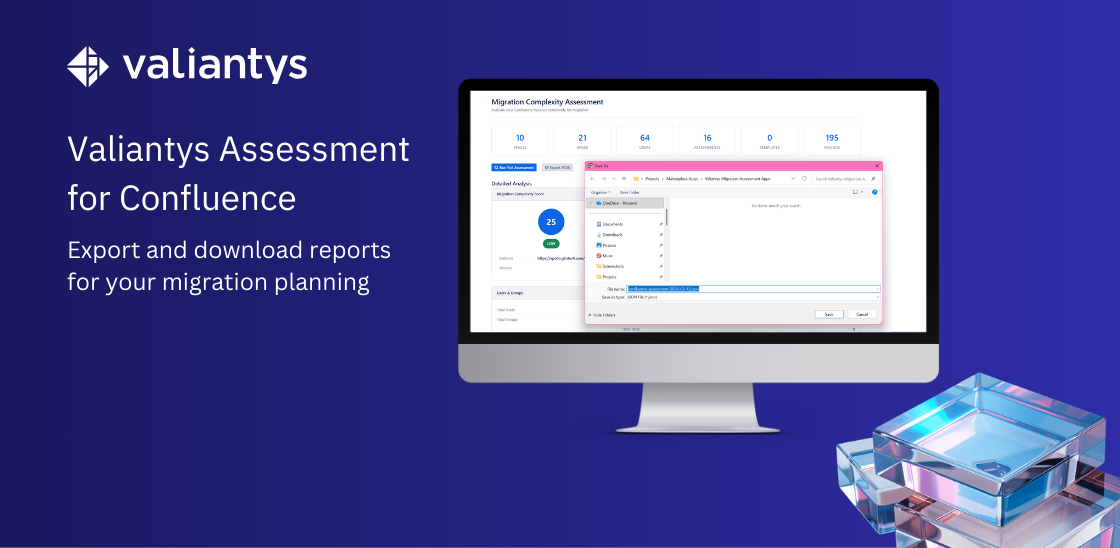Viewport: 1120px width, 548px height.
Task: Click the Export JSON button
Action: 558,167
